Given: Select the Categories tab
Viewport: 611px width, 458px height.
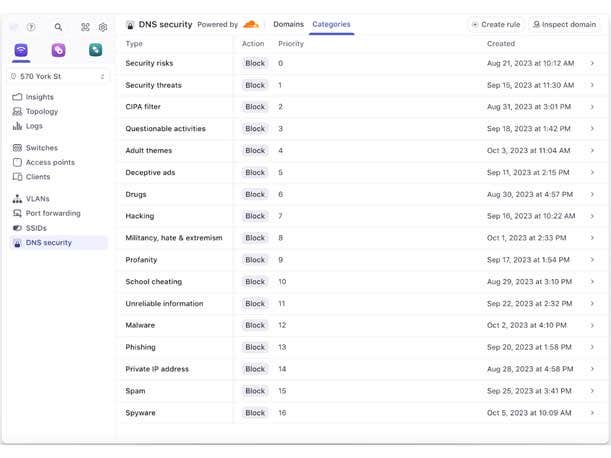Looking at the screenshot, I should click(x=331, y=24).
